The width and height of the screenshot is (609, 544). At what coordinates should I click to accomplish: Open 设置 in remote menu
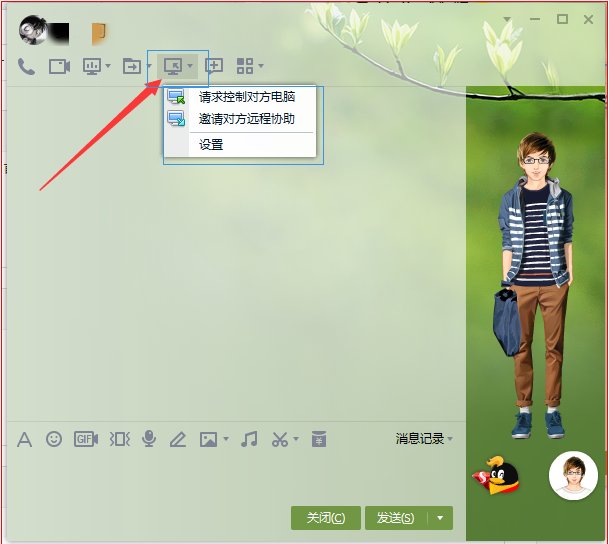(240, 145)
